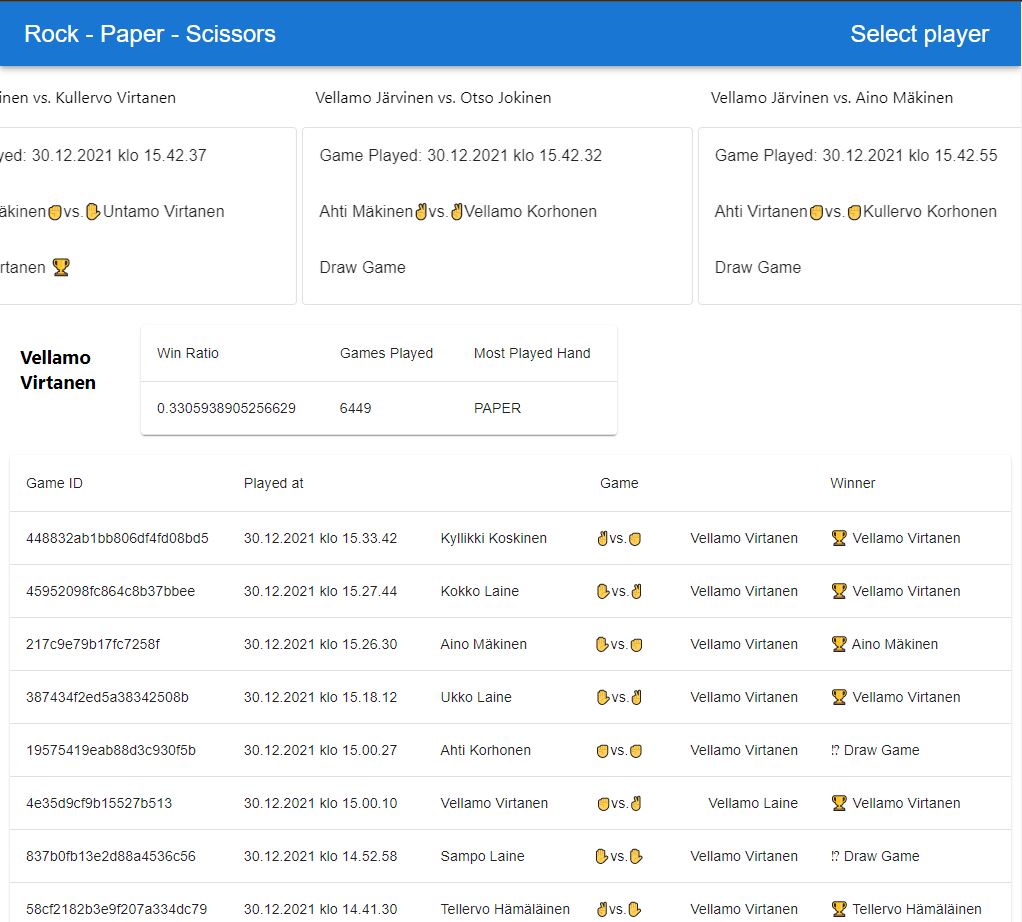1022x922 pixels.
Task: Click the Most Played Hand header
Action: pos(532,353)
